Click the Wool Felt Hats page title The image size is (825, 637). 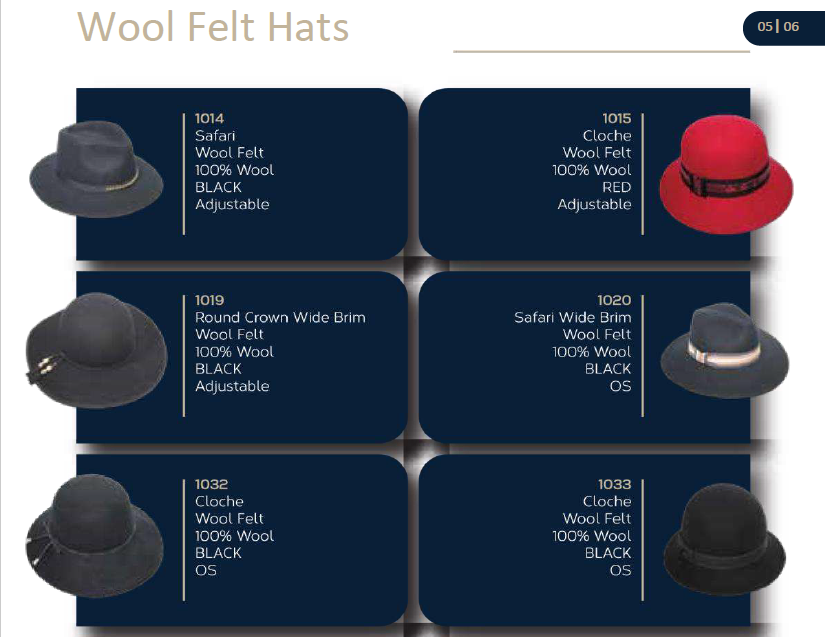(213, 26)
